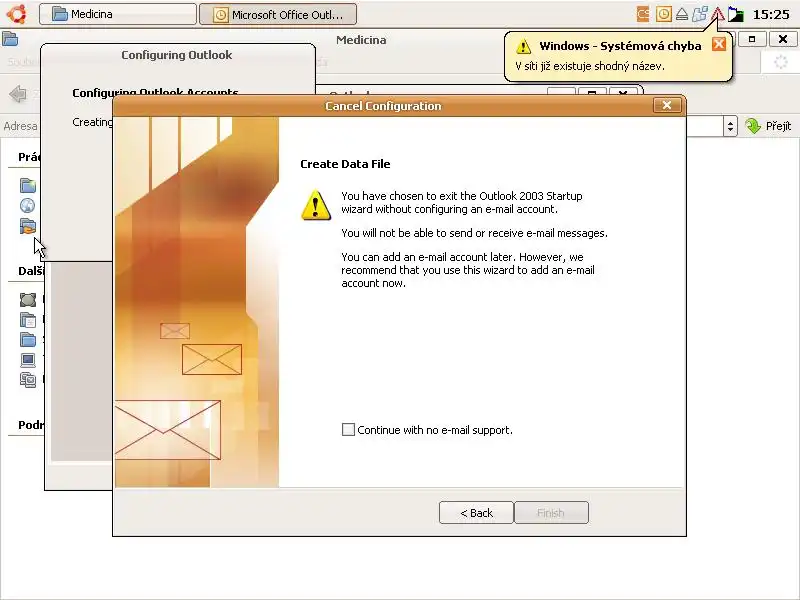
Task: Switch to Medicina taskbar window
Action: pos(118,14)
